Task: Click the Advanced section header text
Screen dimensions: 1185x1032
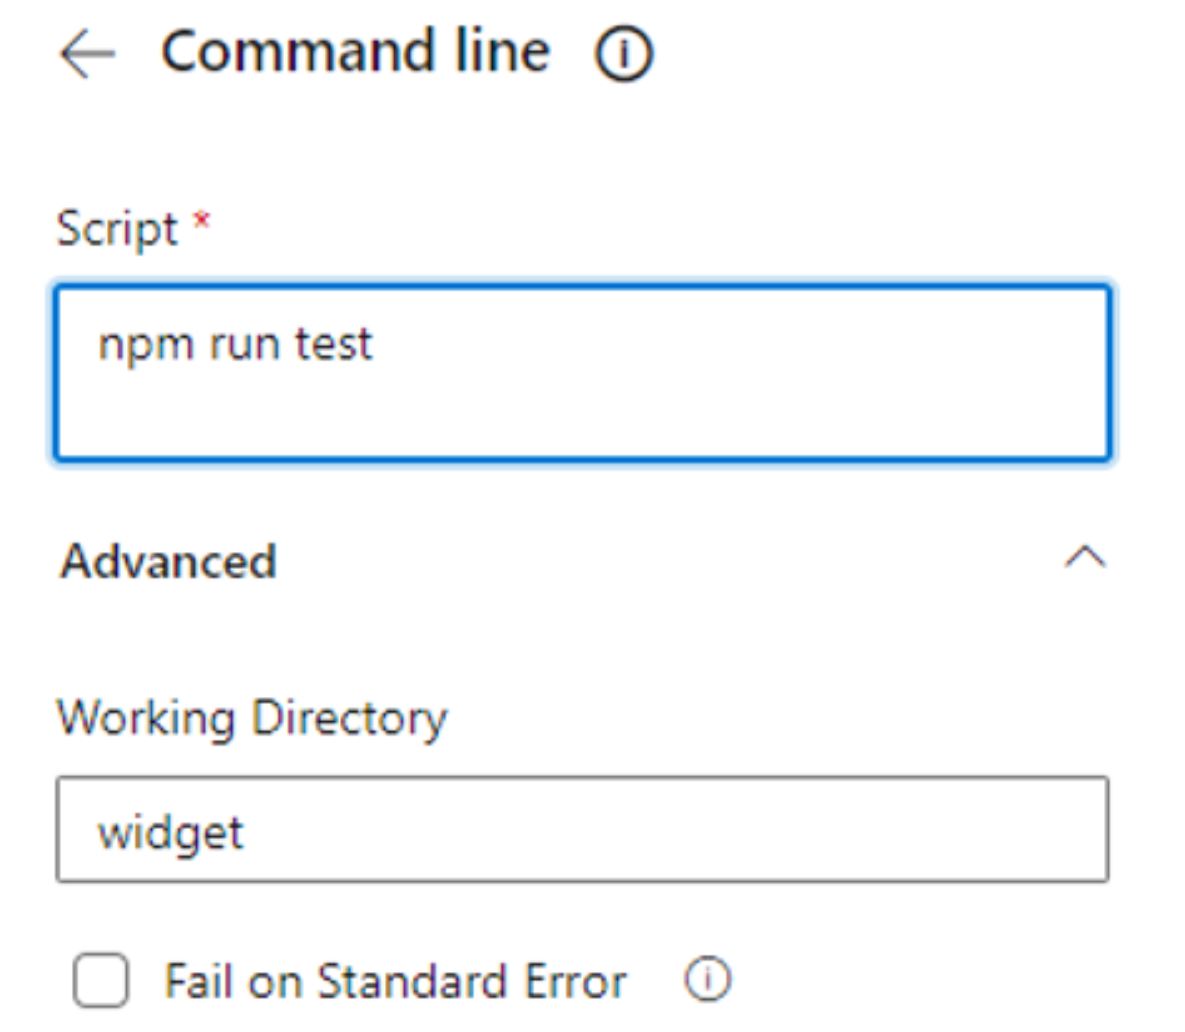Action: coord(169,561)
